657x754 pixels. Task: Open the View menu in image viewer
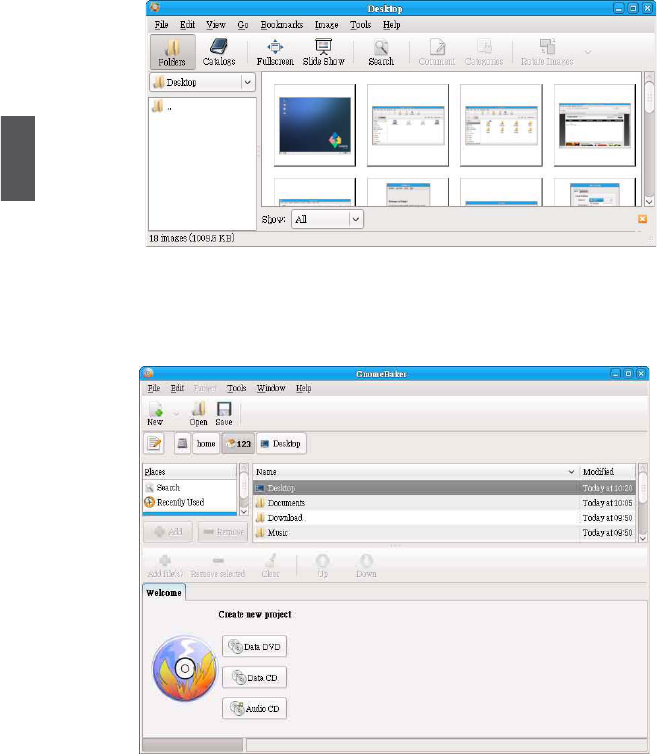pyautogui.click(x=215, y=25)
